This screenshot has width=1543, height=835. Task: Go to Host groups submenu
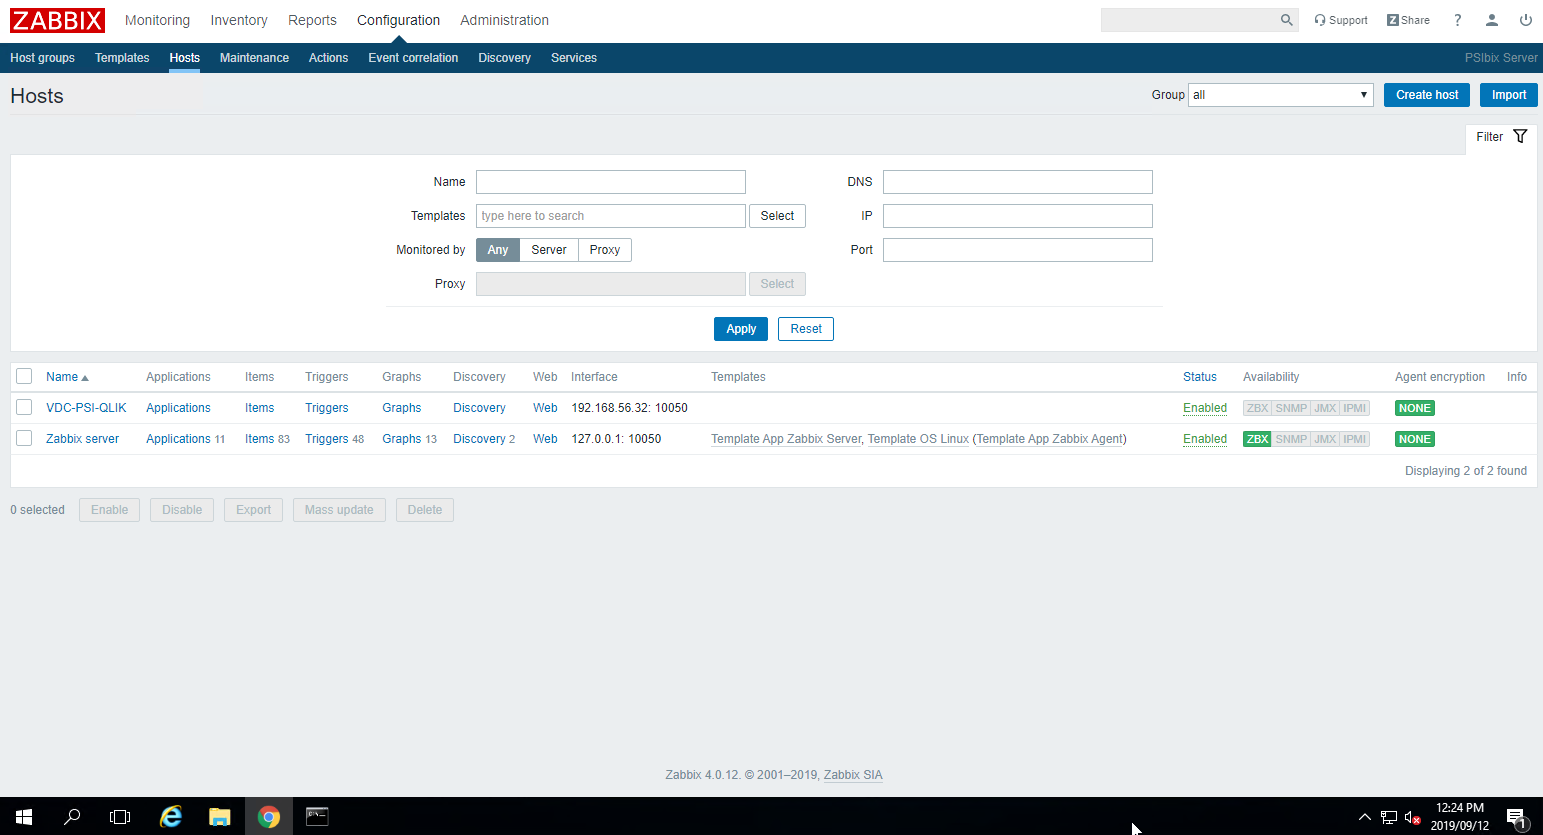pyautogui.click(x=42, y=58)
